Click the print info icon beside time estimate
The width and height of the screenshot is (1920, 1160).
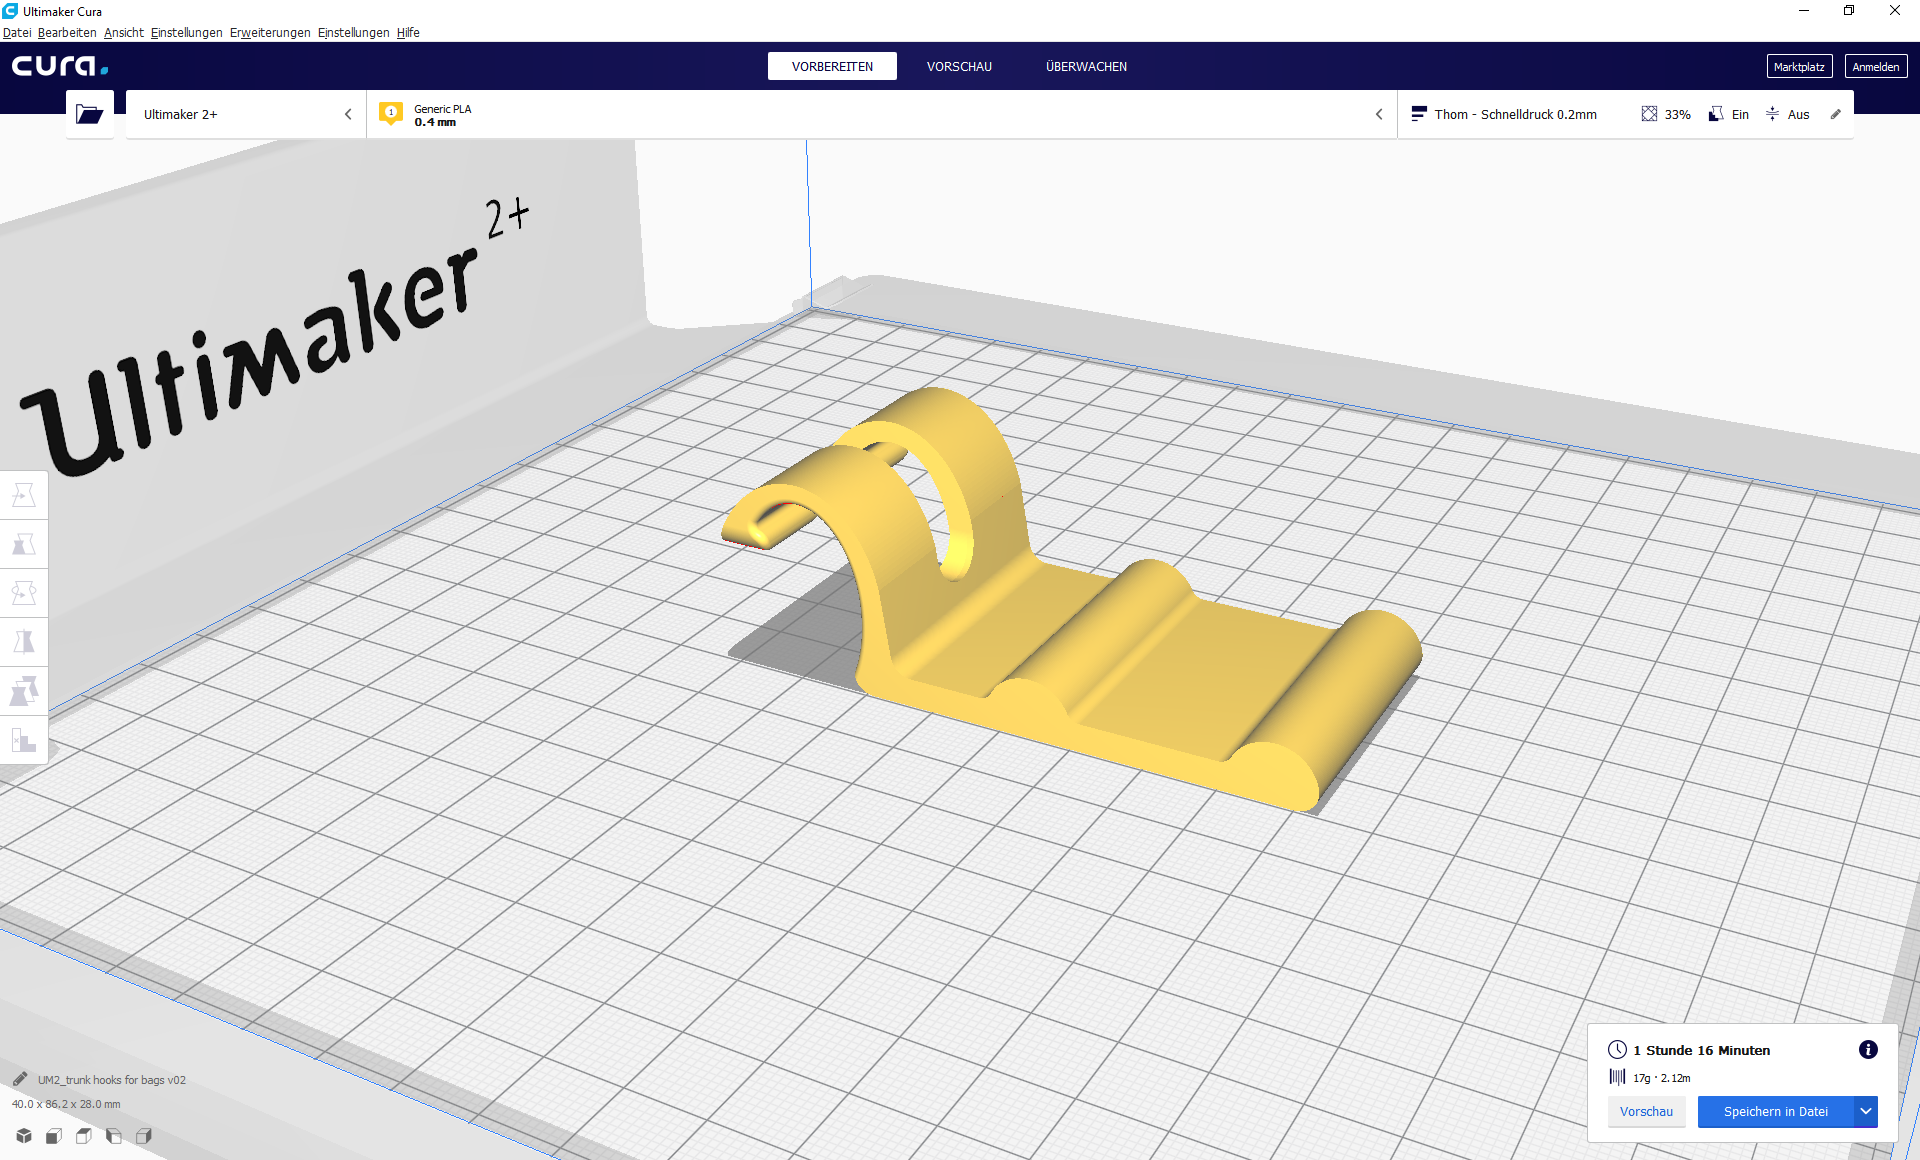click(x=1867, y=1049)
